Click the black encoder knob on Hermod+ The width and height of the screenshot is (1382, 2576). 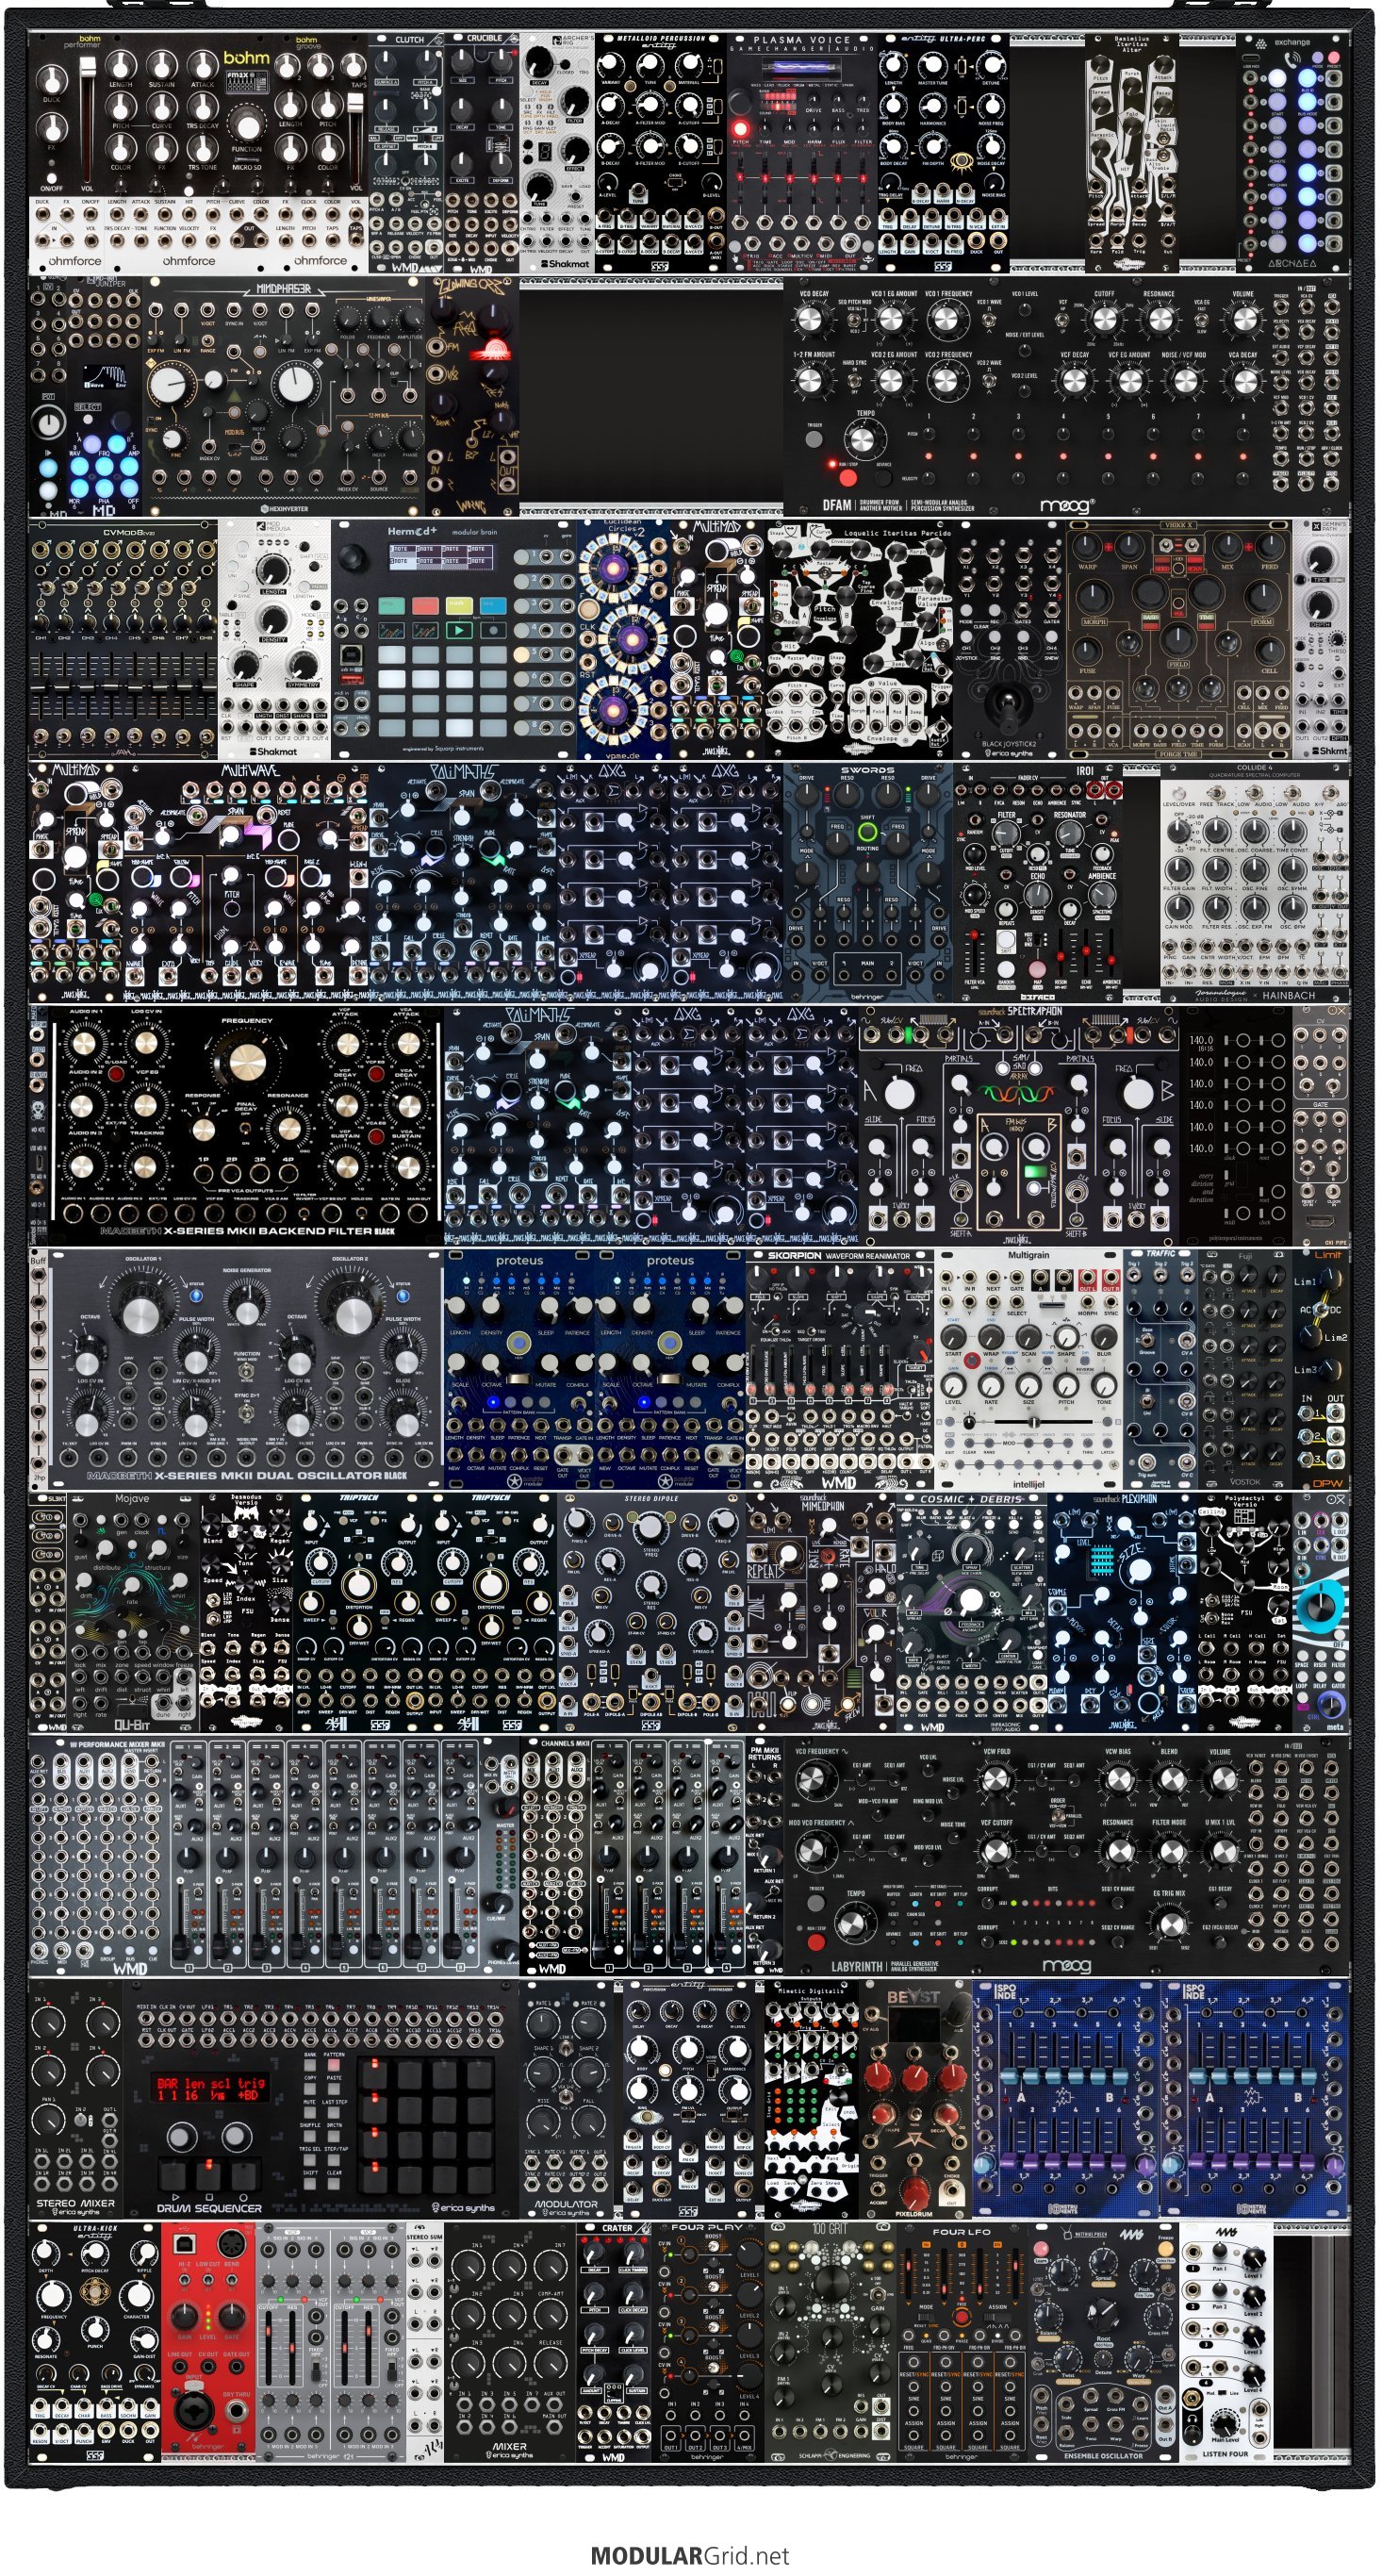[x=353, y=559]
